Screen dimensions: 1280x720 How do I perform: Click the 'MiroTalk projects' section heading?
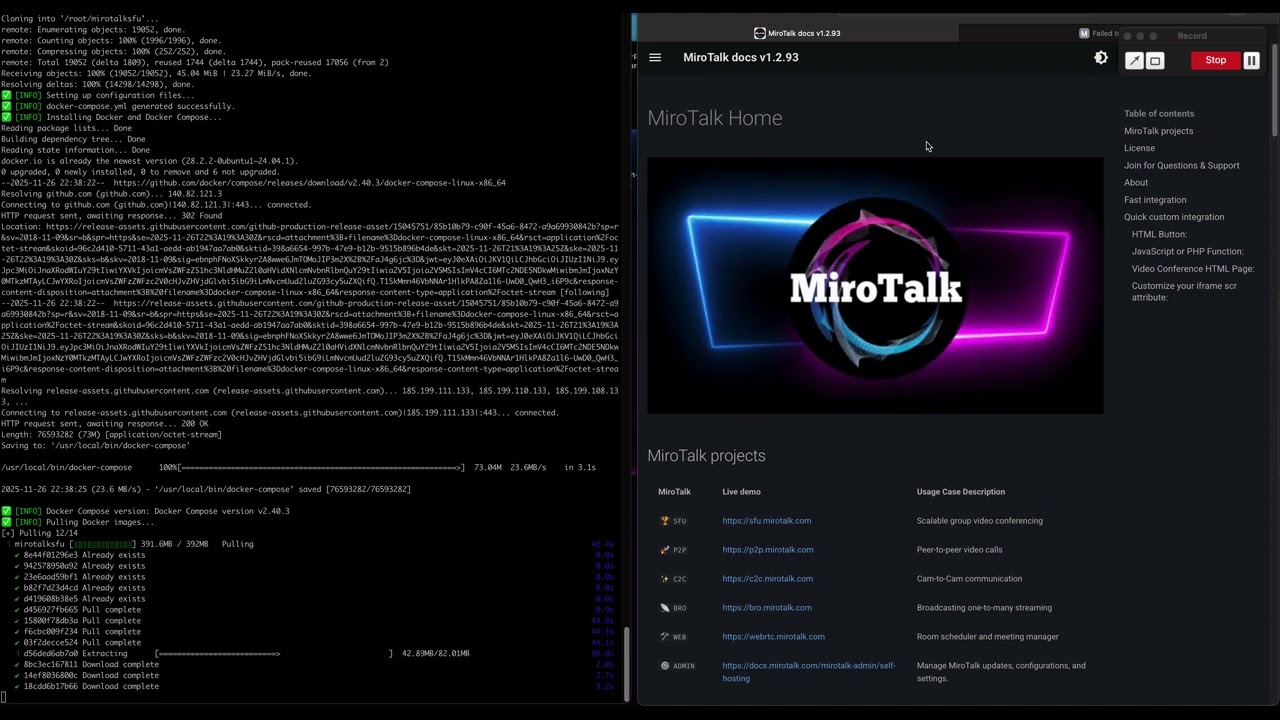706,455
